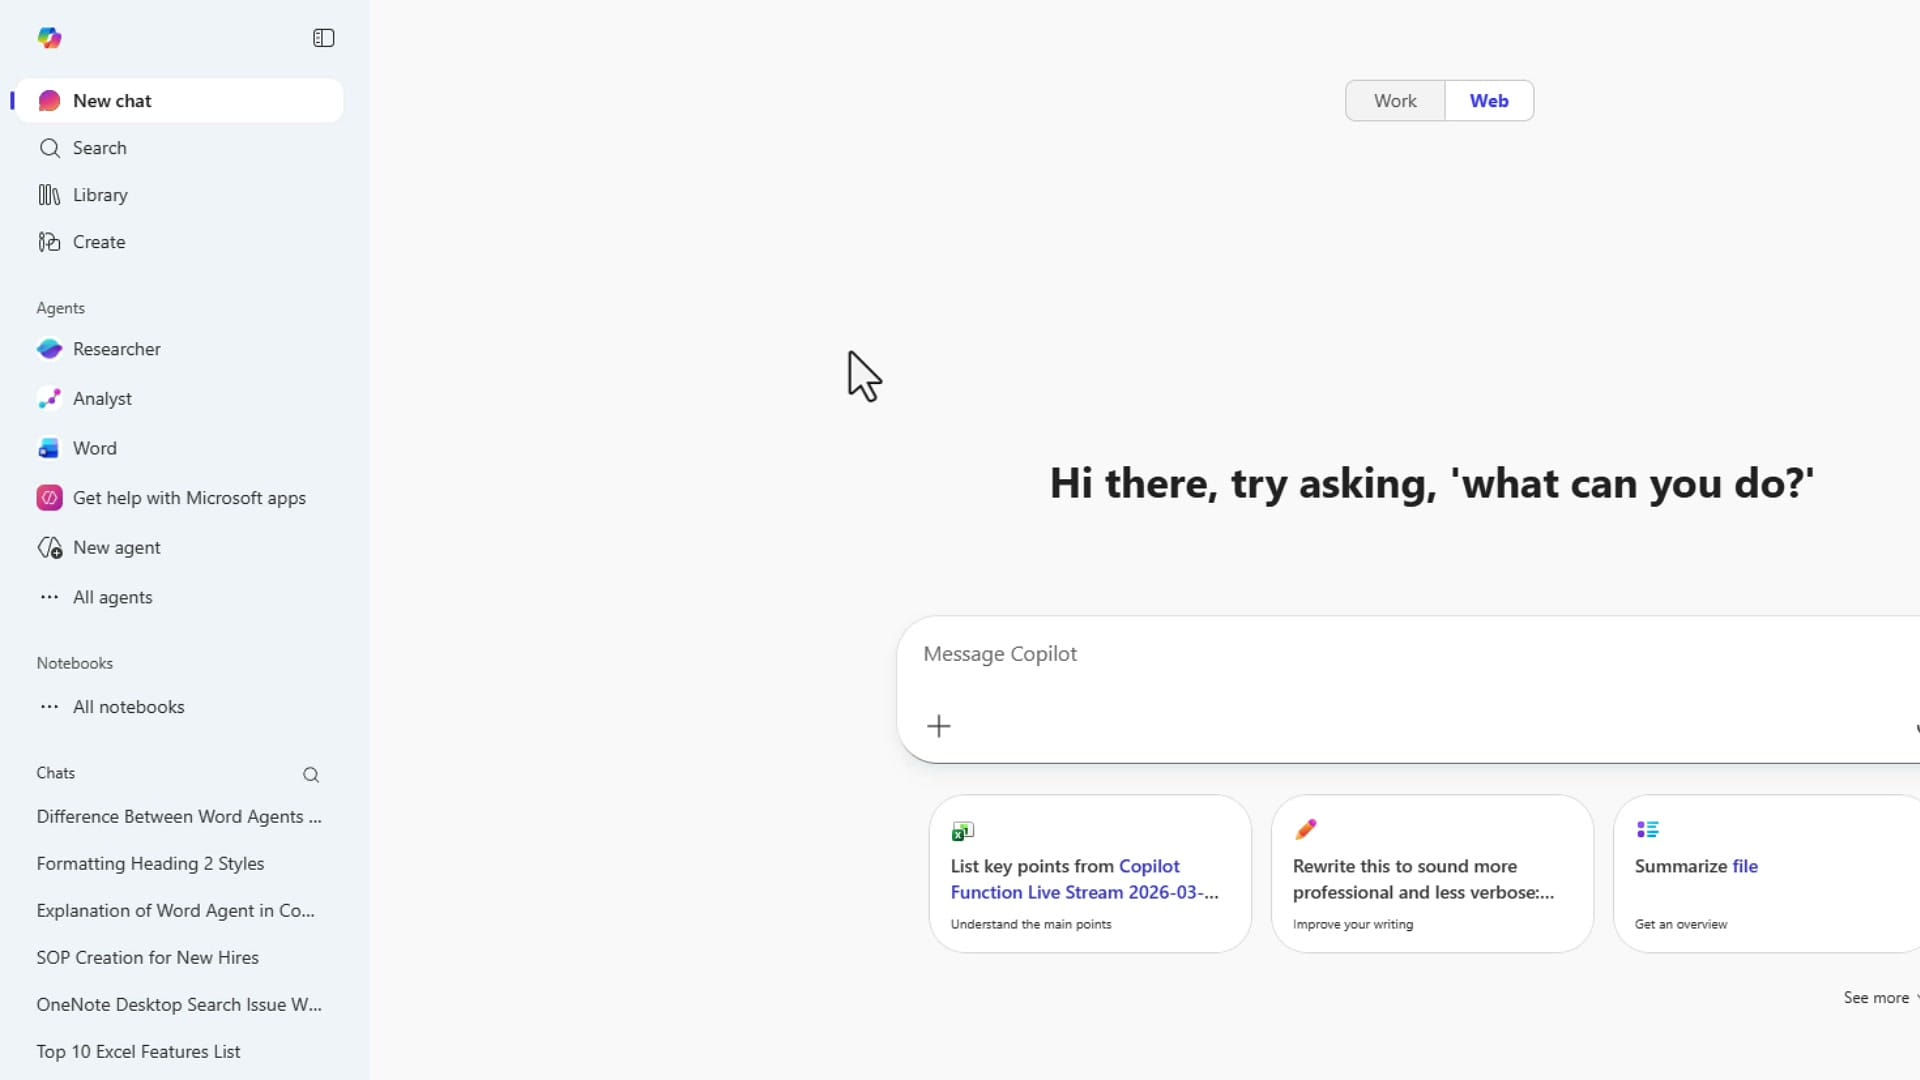Switch to Web mode

point(1488,101)
